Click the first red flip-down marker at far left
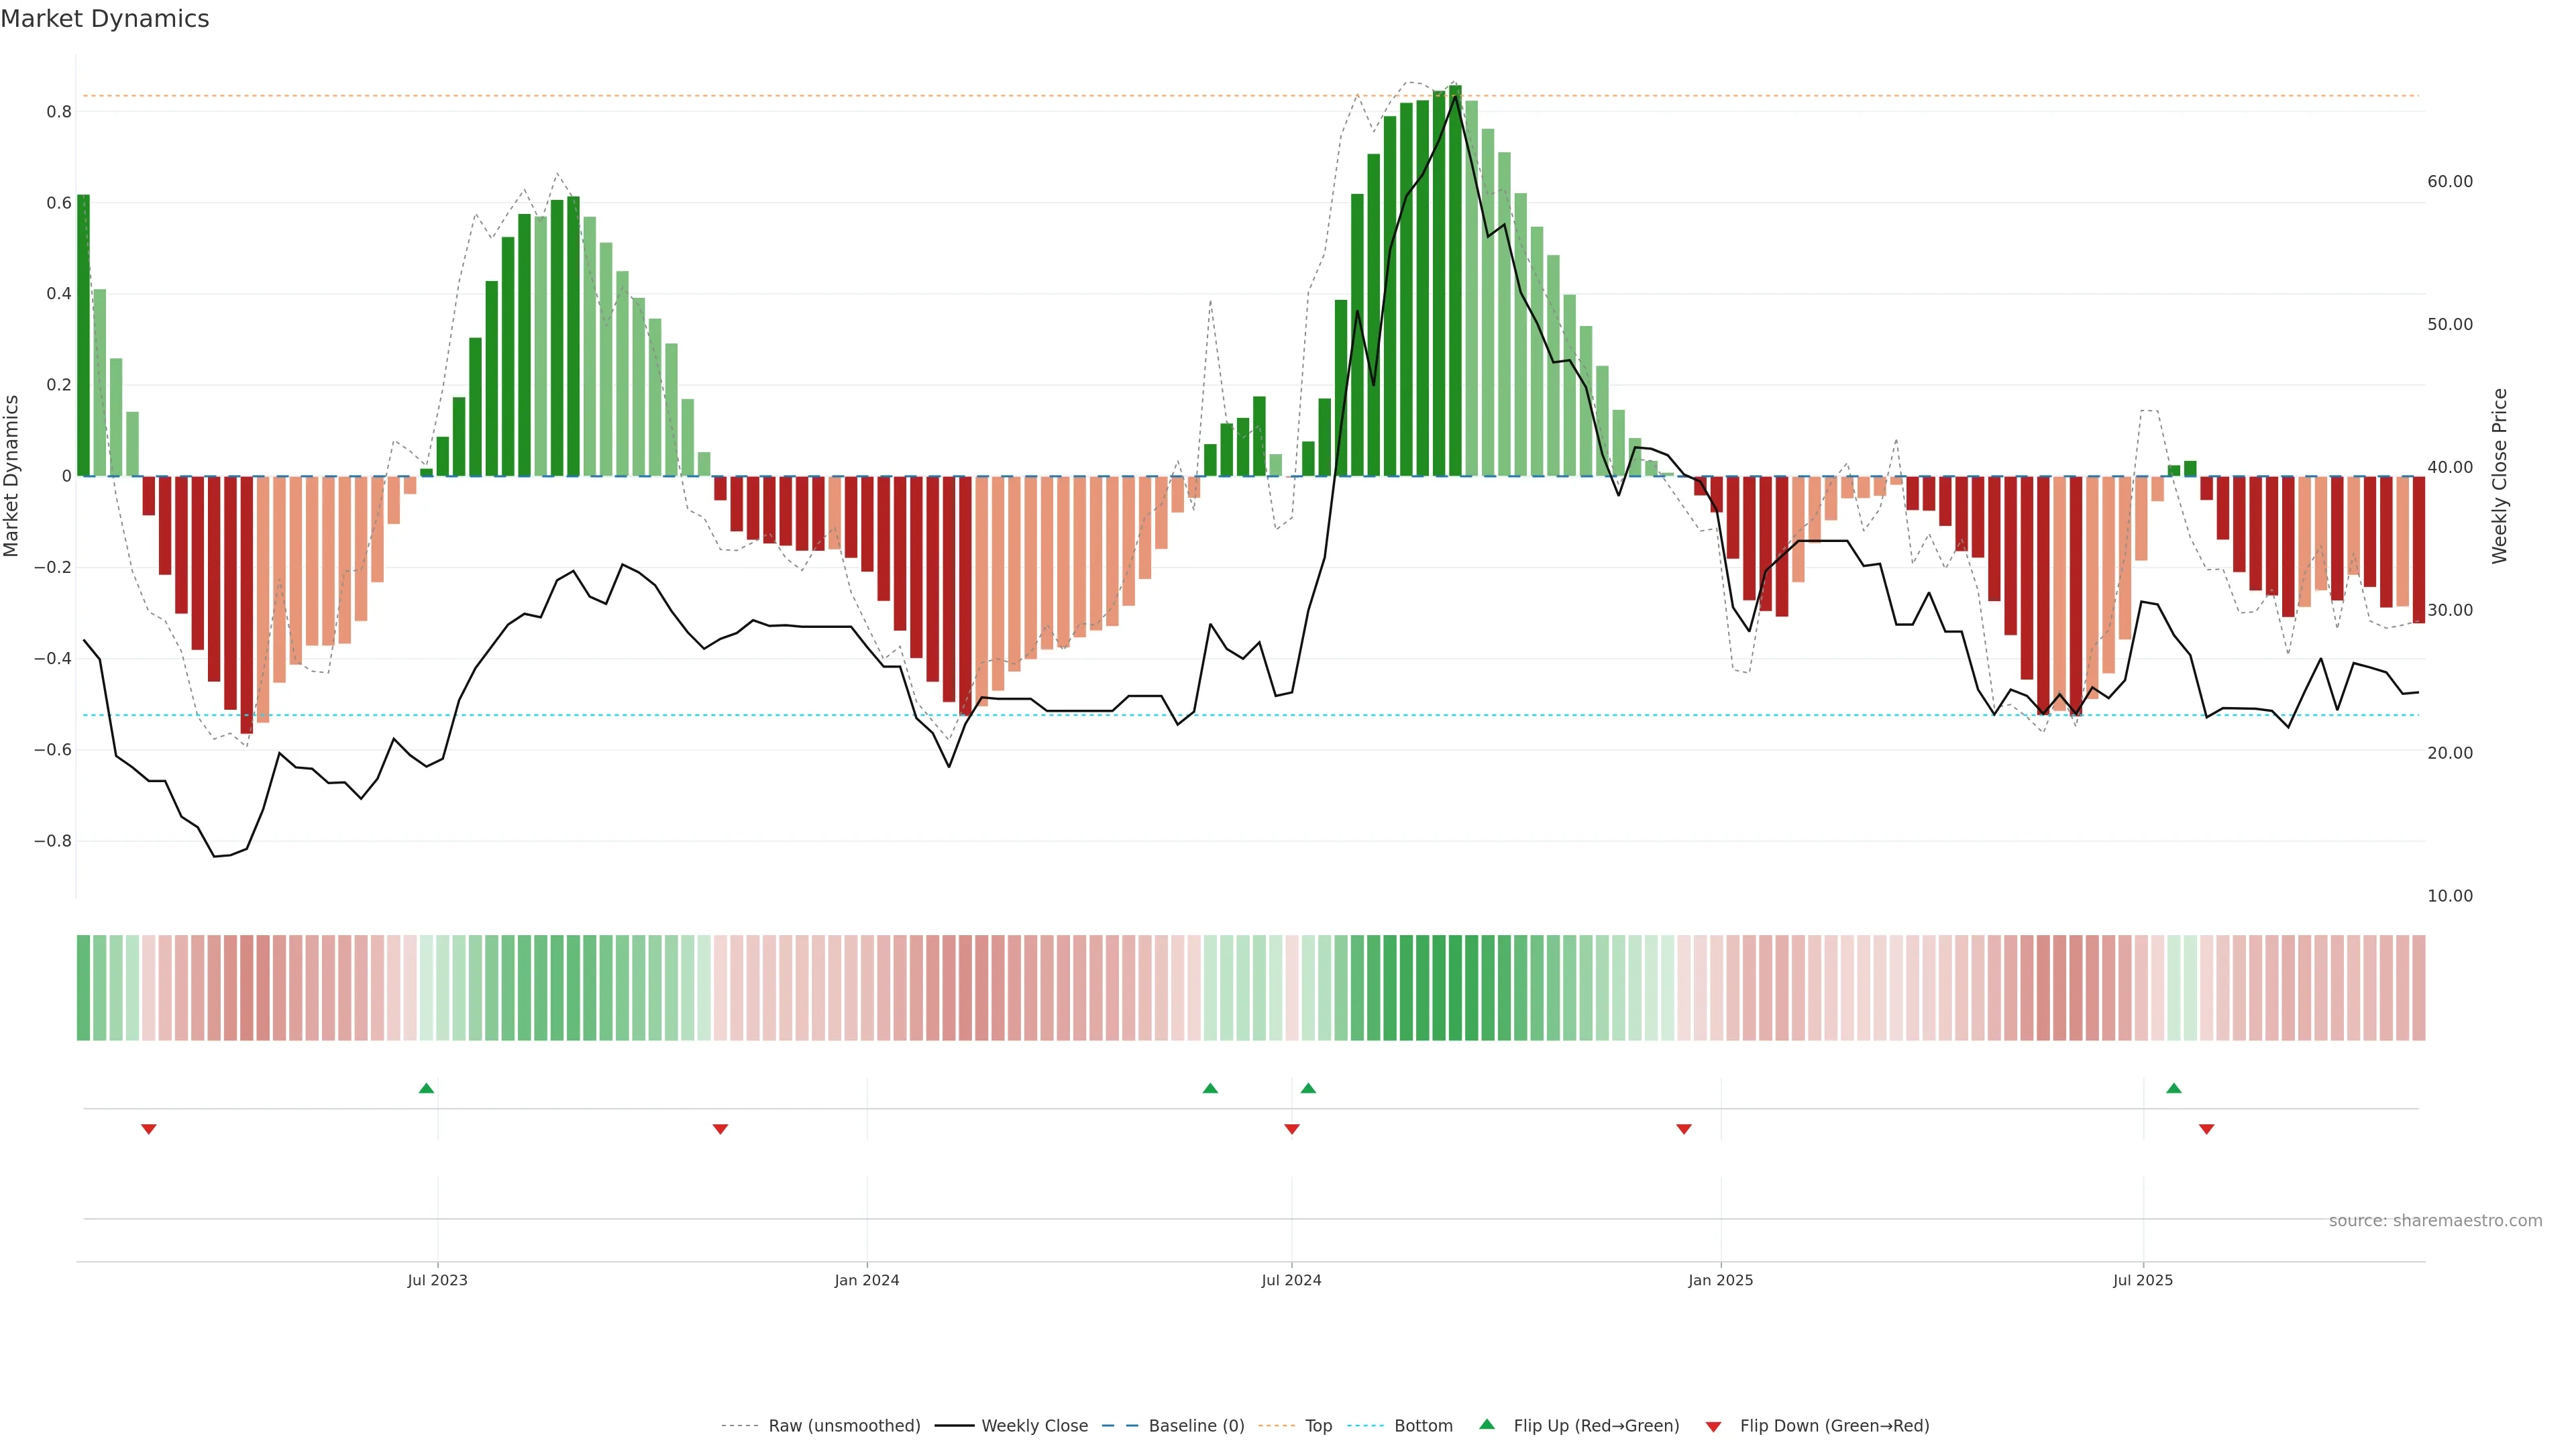The image size is (2576, 1449). click(149, 1129)
